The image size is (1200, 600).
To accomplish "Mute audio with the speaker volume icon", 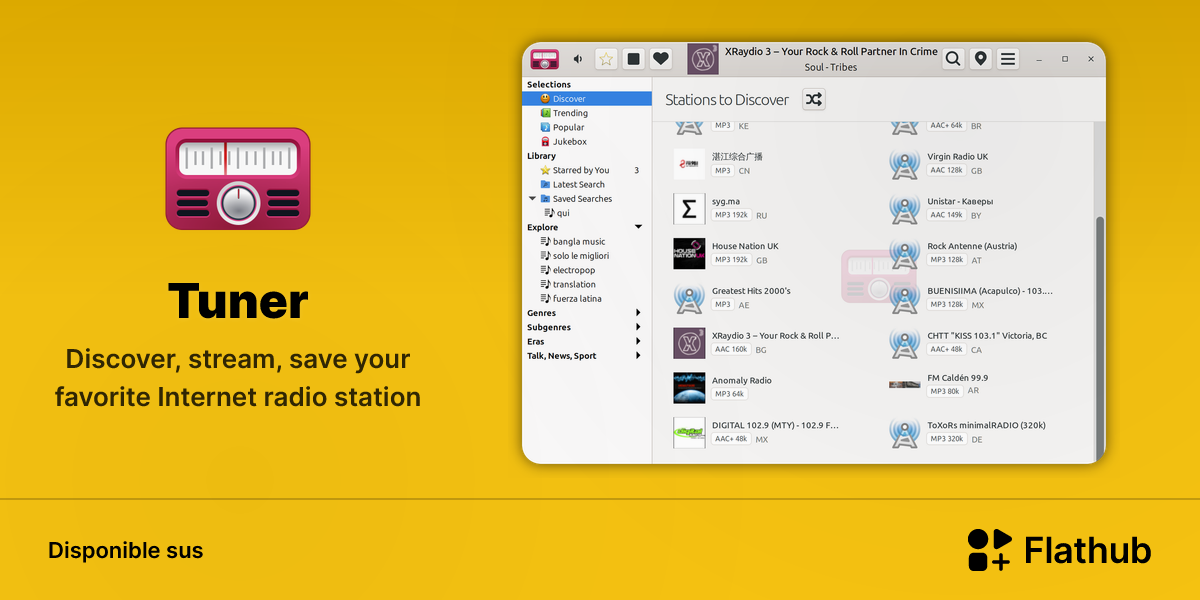I will (x=578, y=59).
